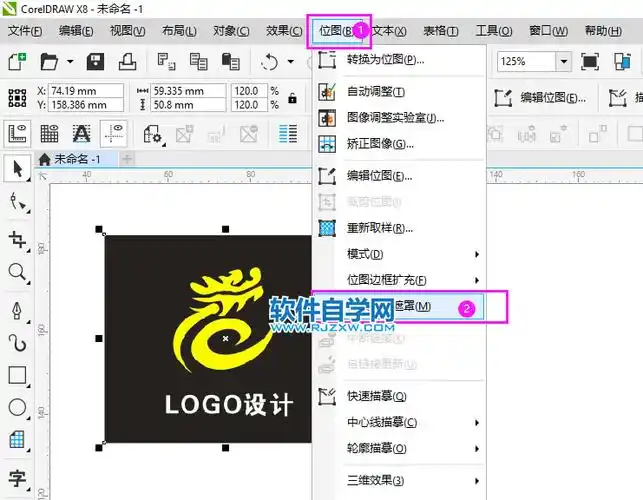Toggle show rulers button

point(16,133)
